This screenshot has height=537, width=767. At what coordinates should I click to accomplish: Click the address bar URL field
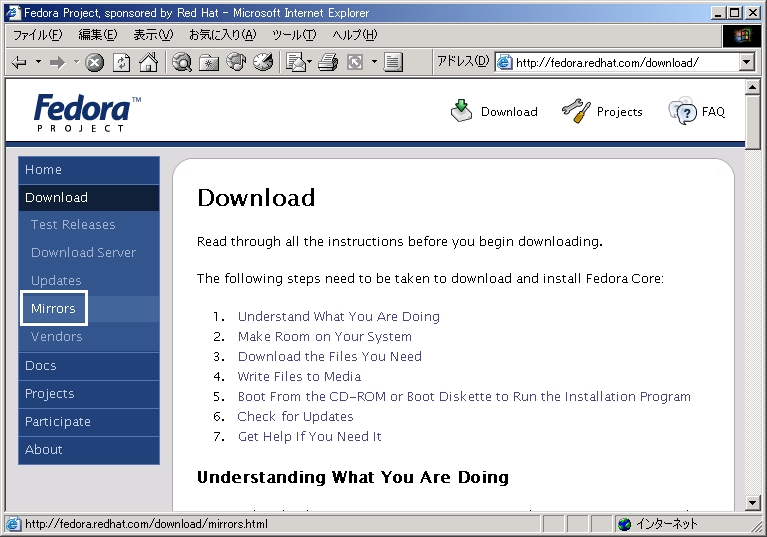626,63
